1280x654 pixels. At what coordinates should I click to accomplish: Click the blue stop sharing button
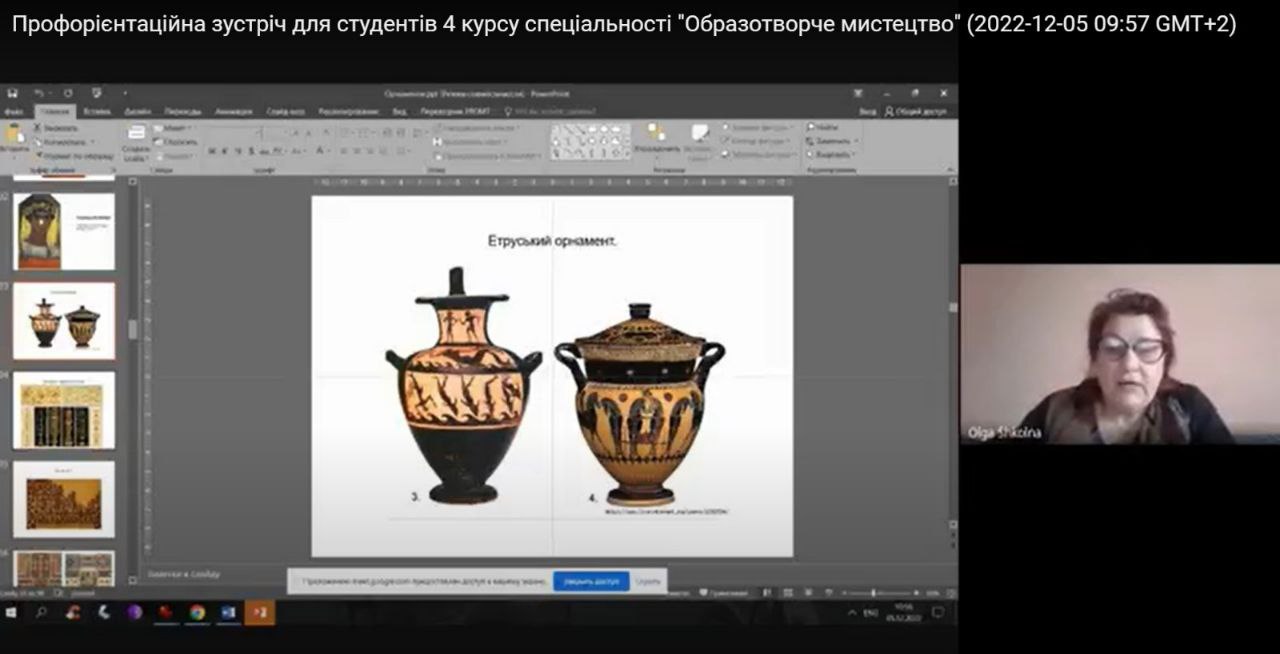click(x=591, y=581)
